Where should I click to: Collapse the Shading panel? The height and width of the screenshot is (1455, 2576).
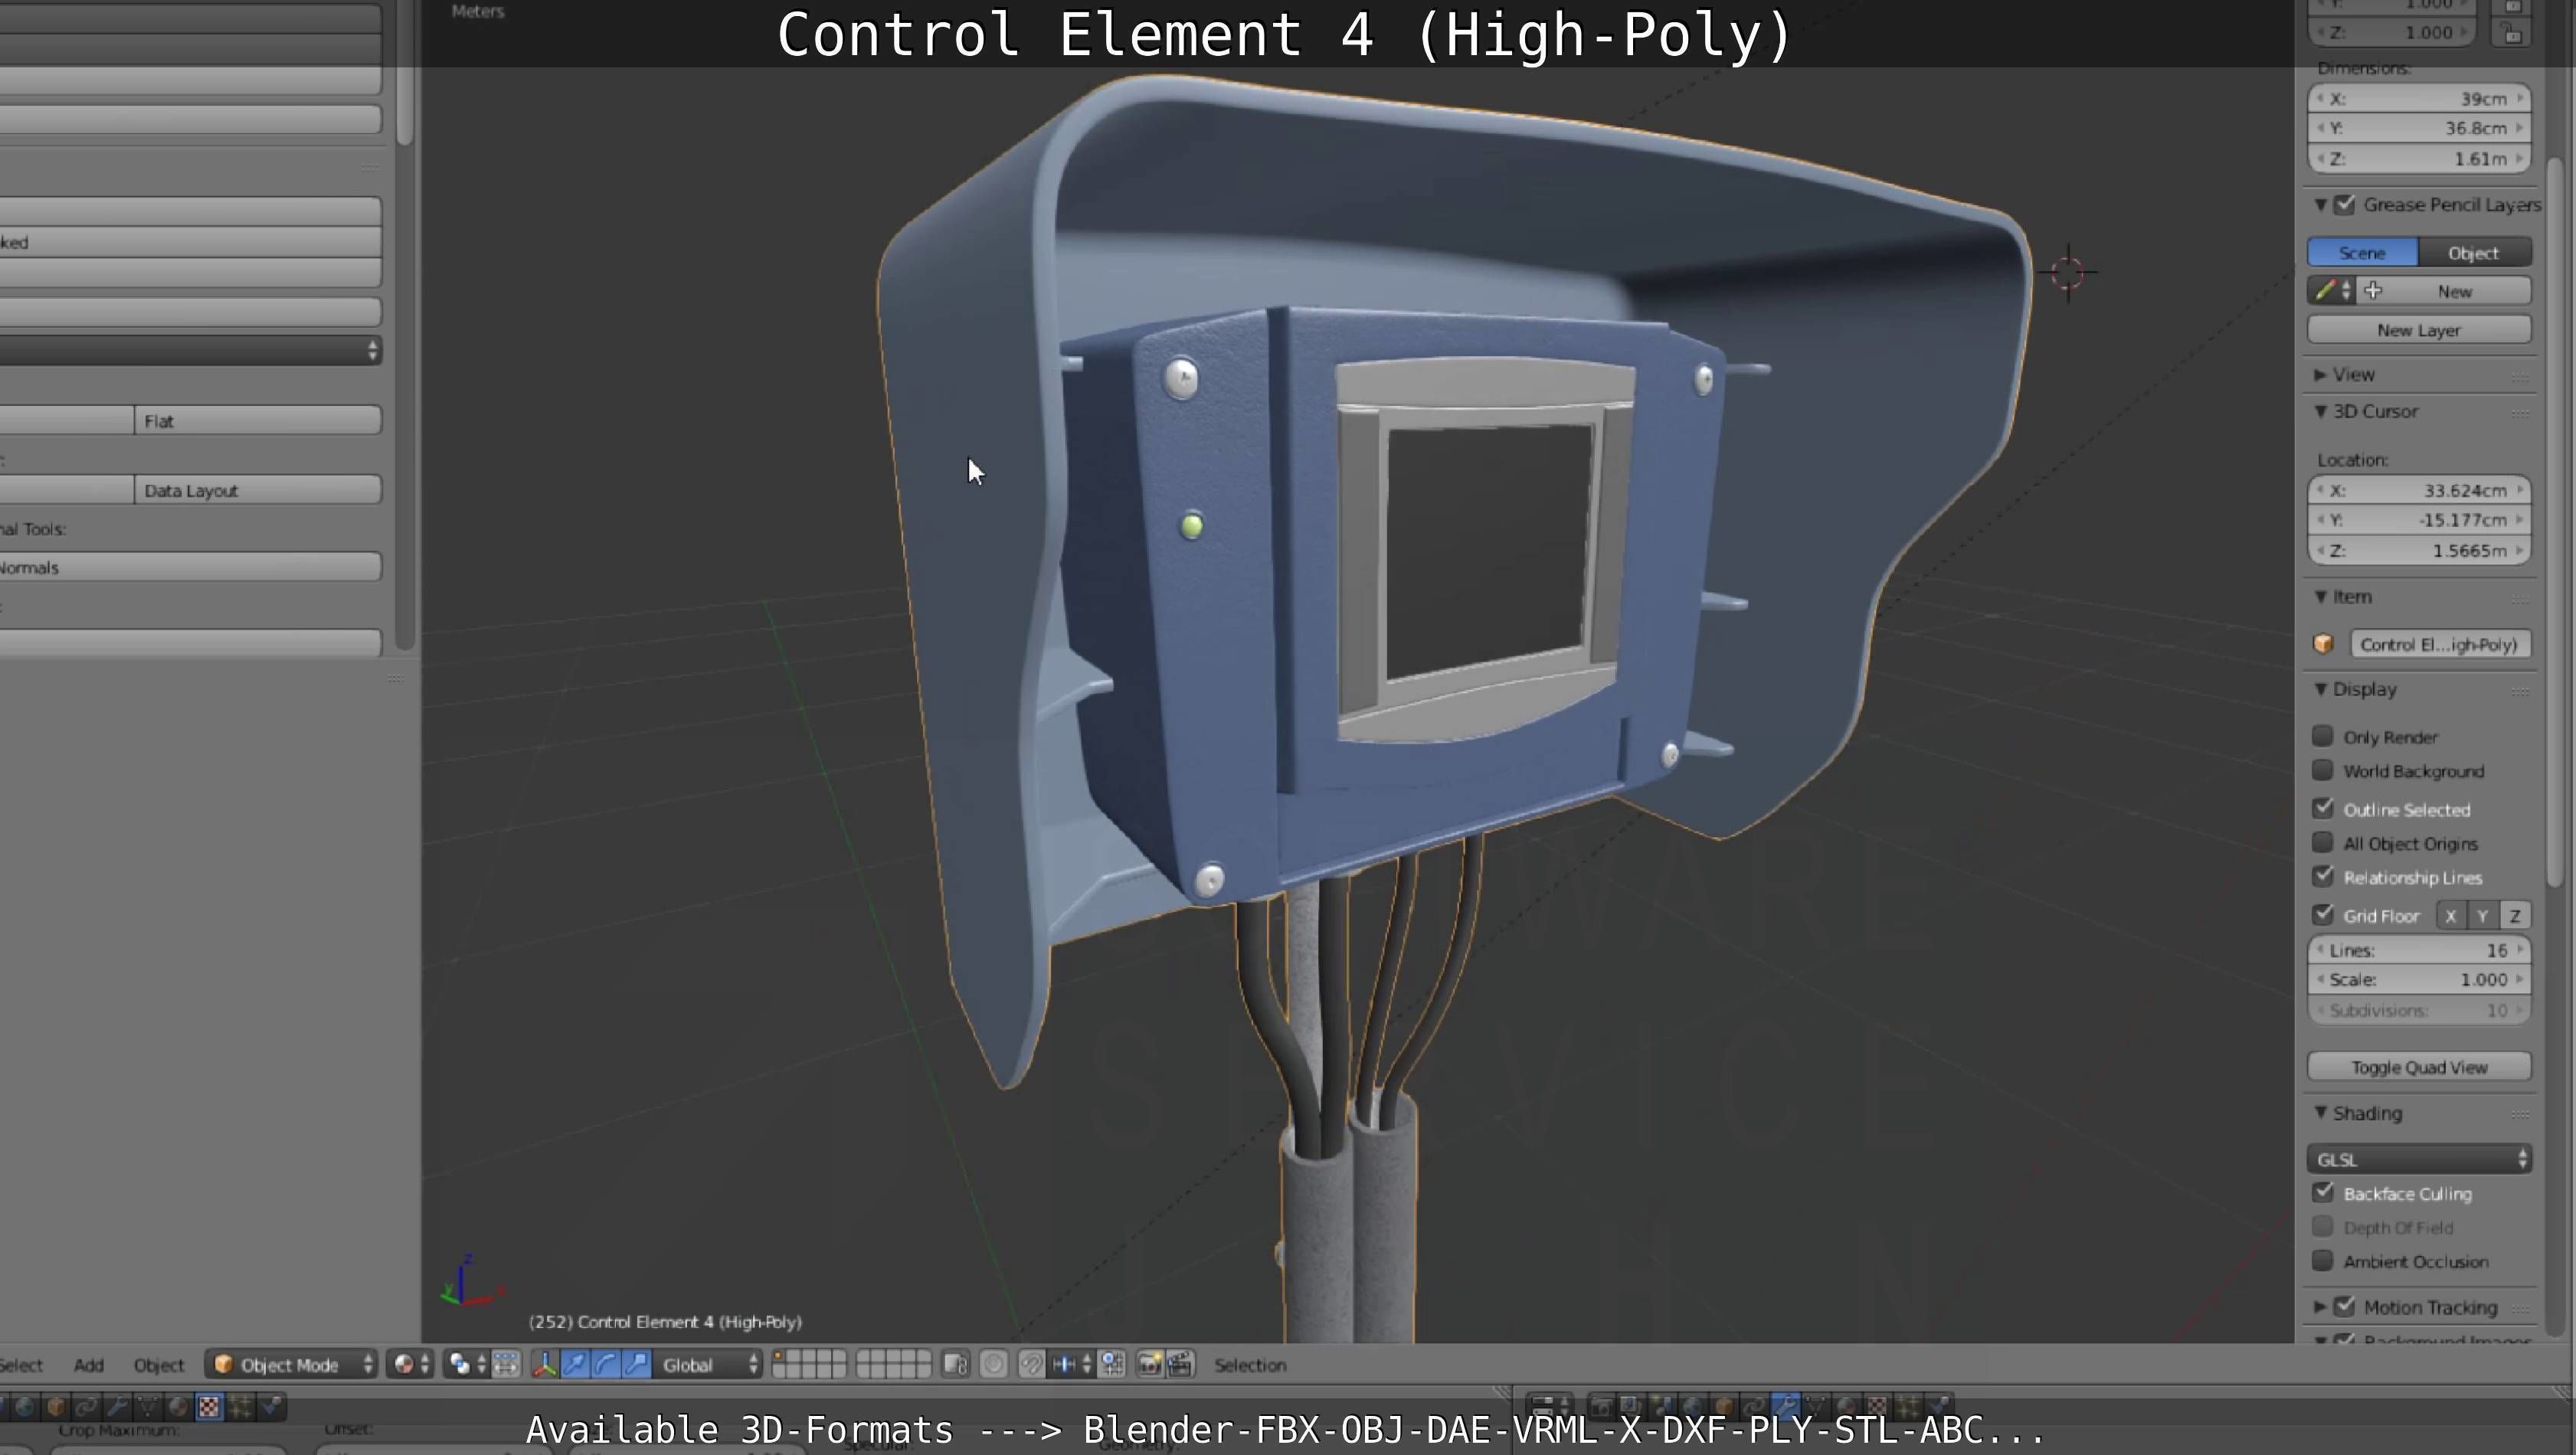pos(2320,1113)
